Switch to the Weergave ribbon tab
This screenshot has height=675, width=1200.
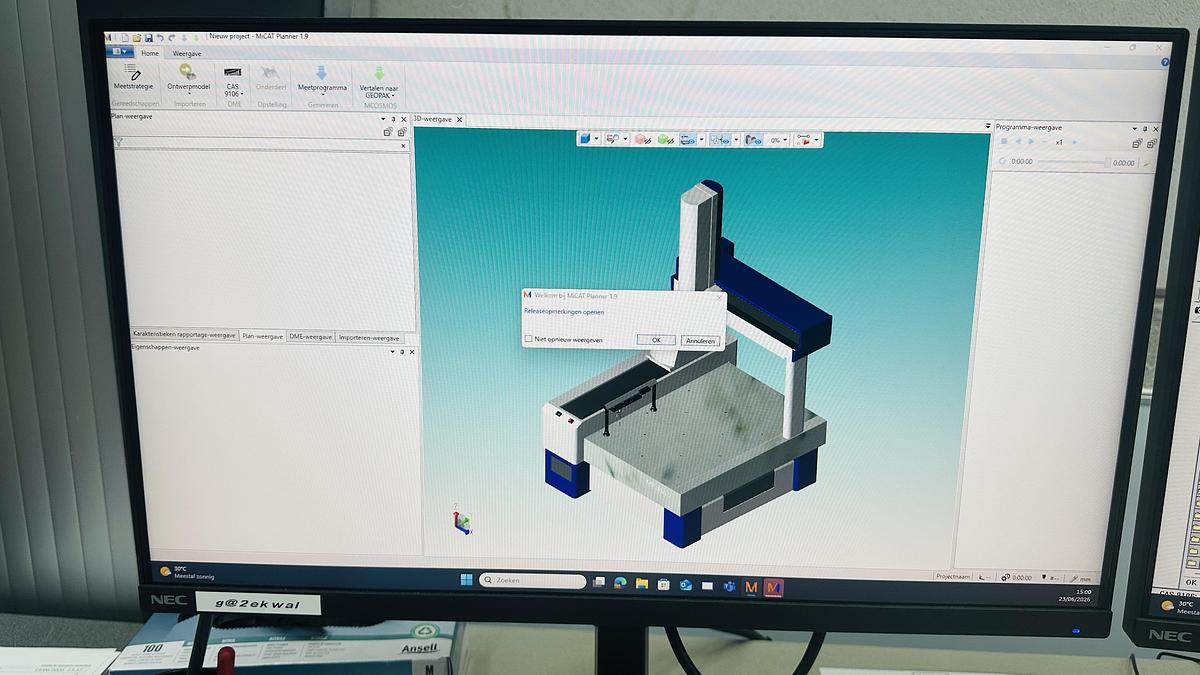pos(187,53)
